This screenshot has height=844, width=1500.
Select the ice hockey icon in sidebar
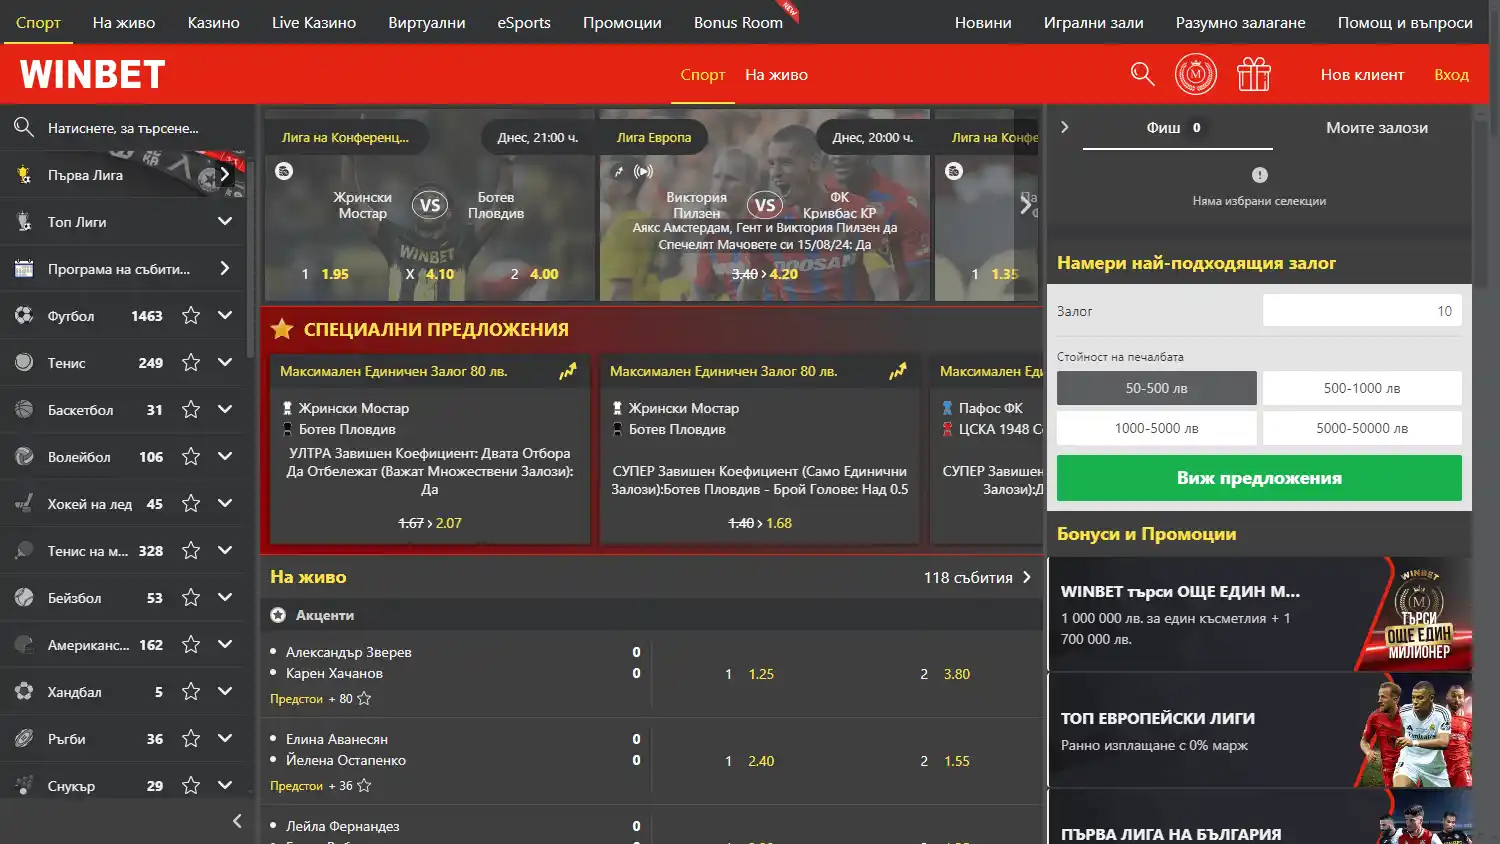24,504
